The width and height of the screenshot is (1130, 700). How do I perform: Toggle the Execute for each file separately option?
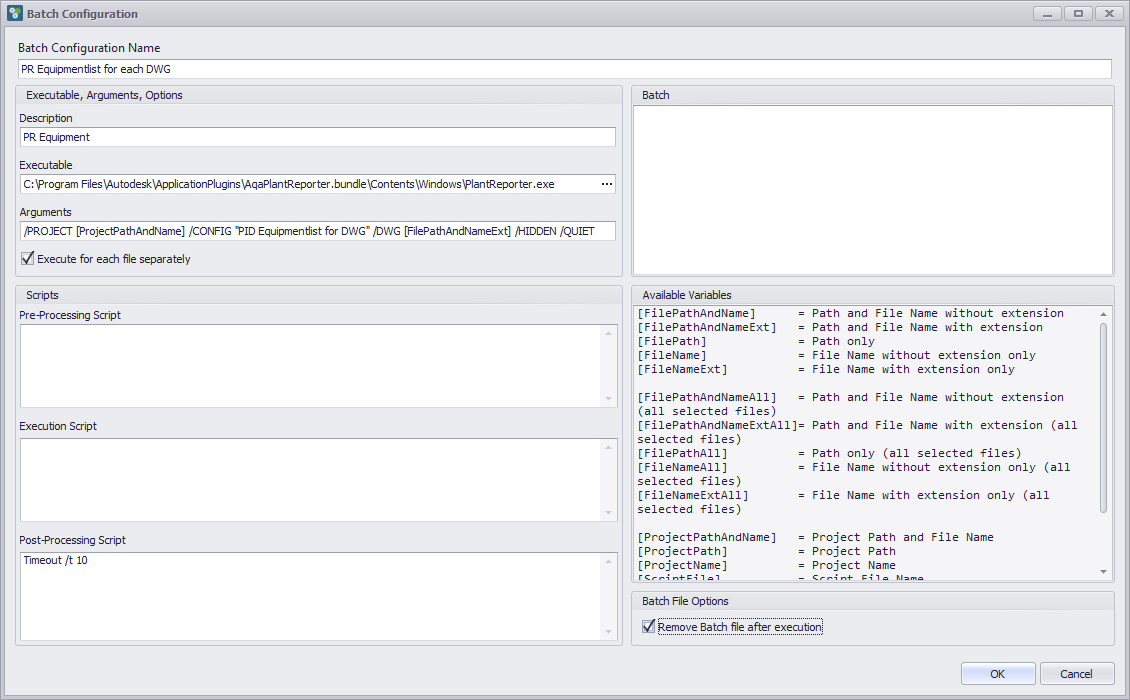[x=25, y=256]
